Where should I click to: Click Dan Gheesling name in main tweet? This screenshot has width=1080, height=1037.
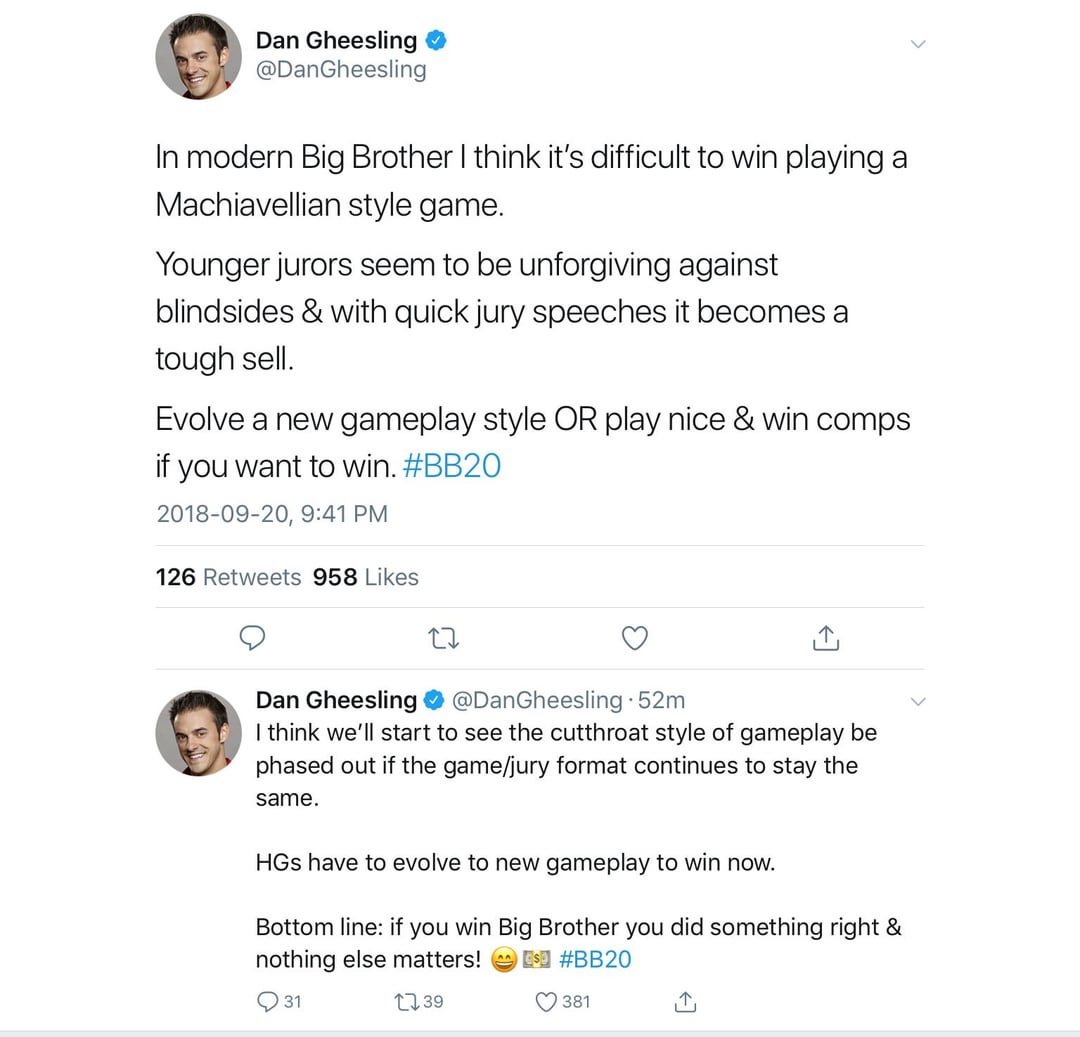tap(336, 40)
